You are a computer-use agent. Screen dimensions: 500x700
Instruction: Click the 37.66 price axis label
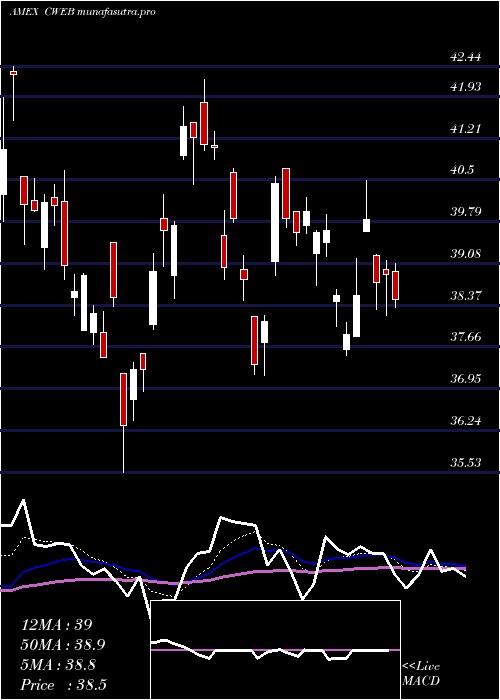[x=467, y=337]
